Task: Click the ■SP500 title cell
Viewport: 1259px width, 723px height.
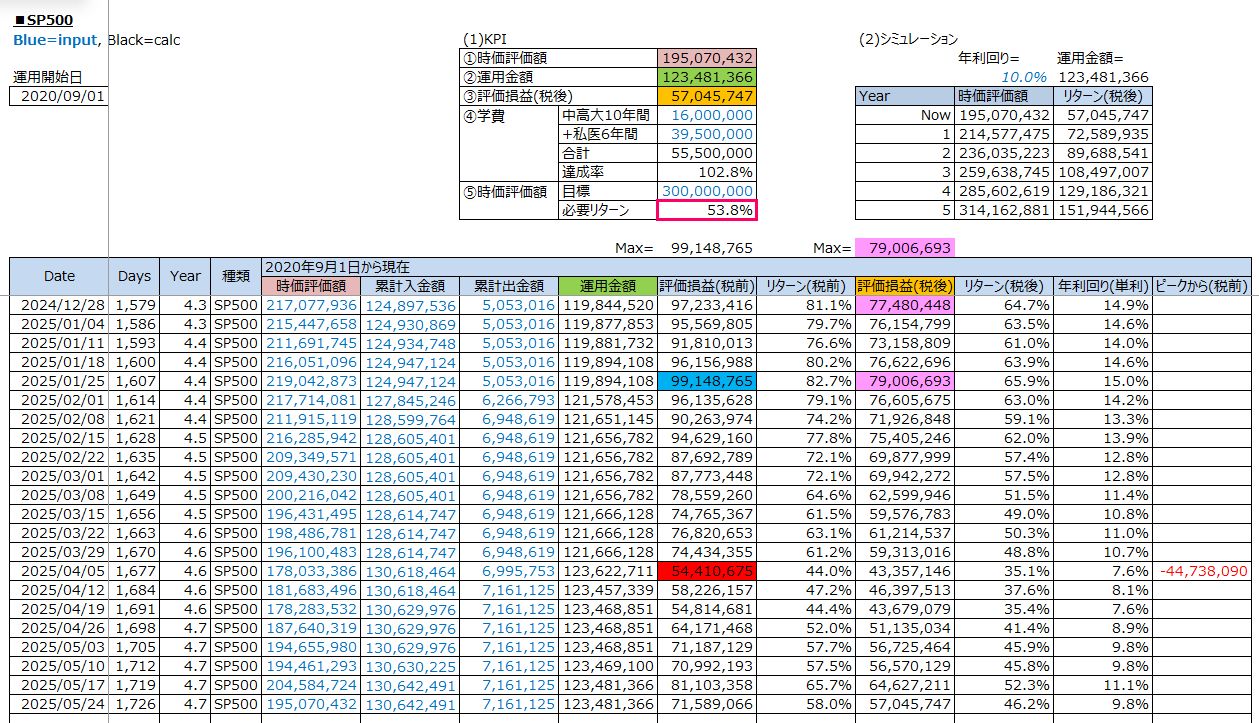Action: [x=44, y=20]
